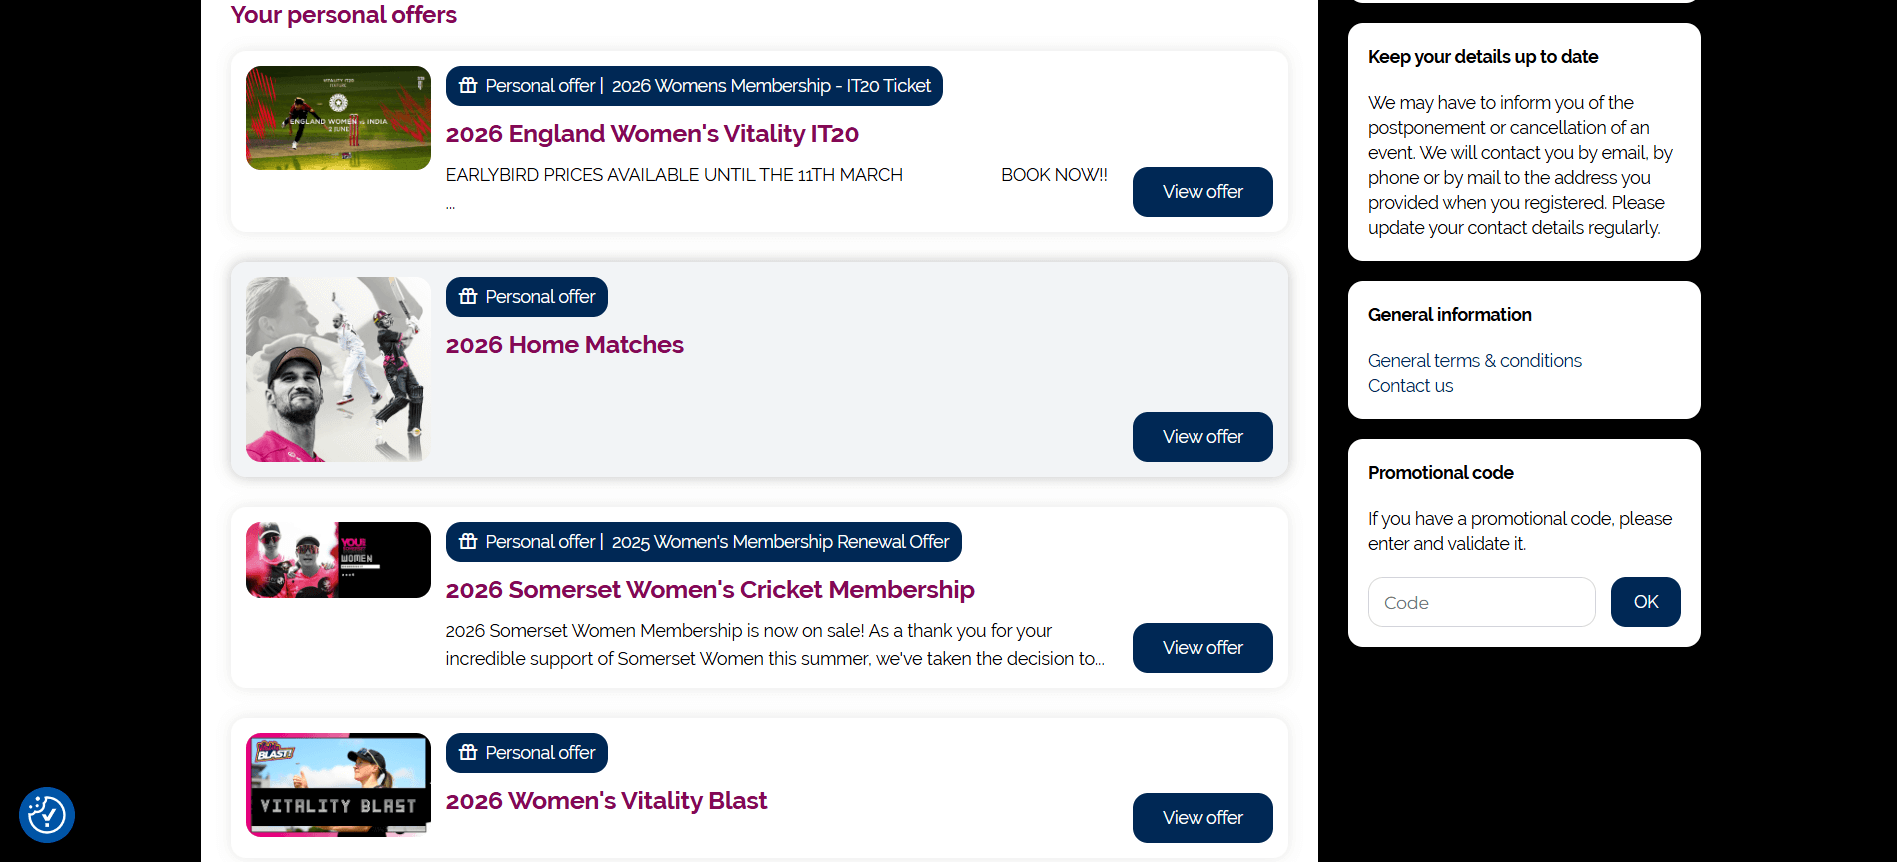
Task: Click gift icon on Women's Vitality Blast badge
Action: click(x=468, y=753)
